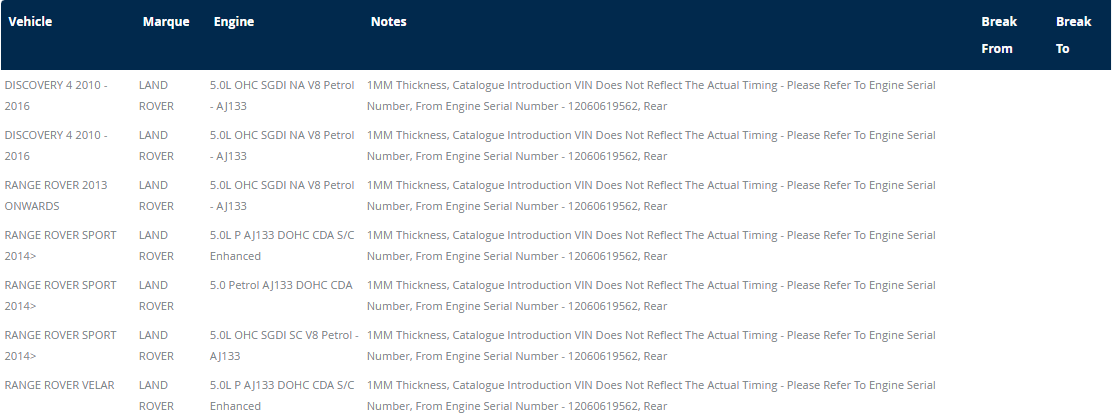Click the Break To column header

point(1073,35)
